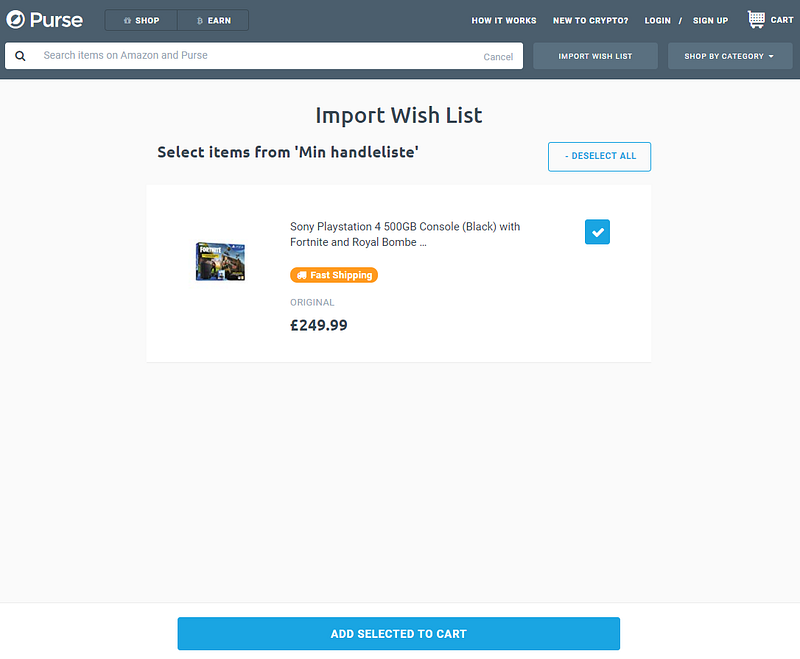The image size is (800, 659).
Task: Click Add Selected to Cart button
Action: (398, 633)
